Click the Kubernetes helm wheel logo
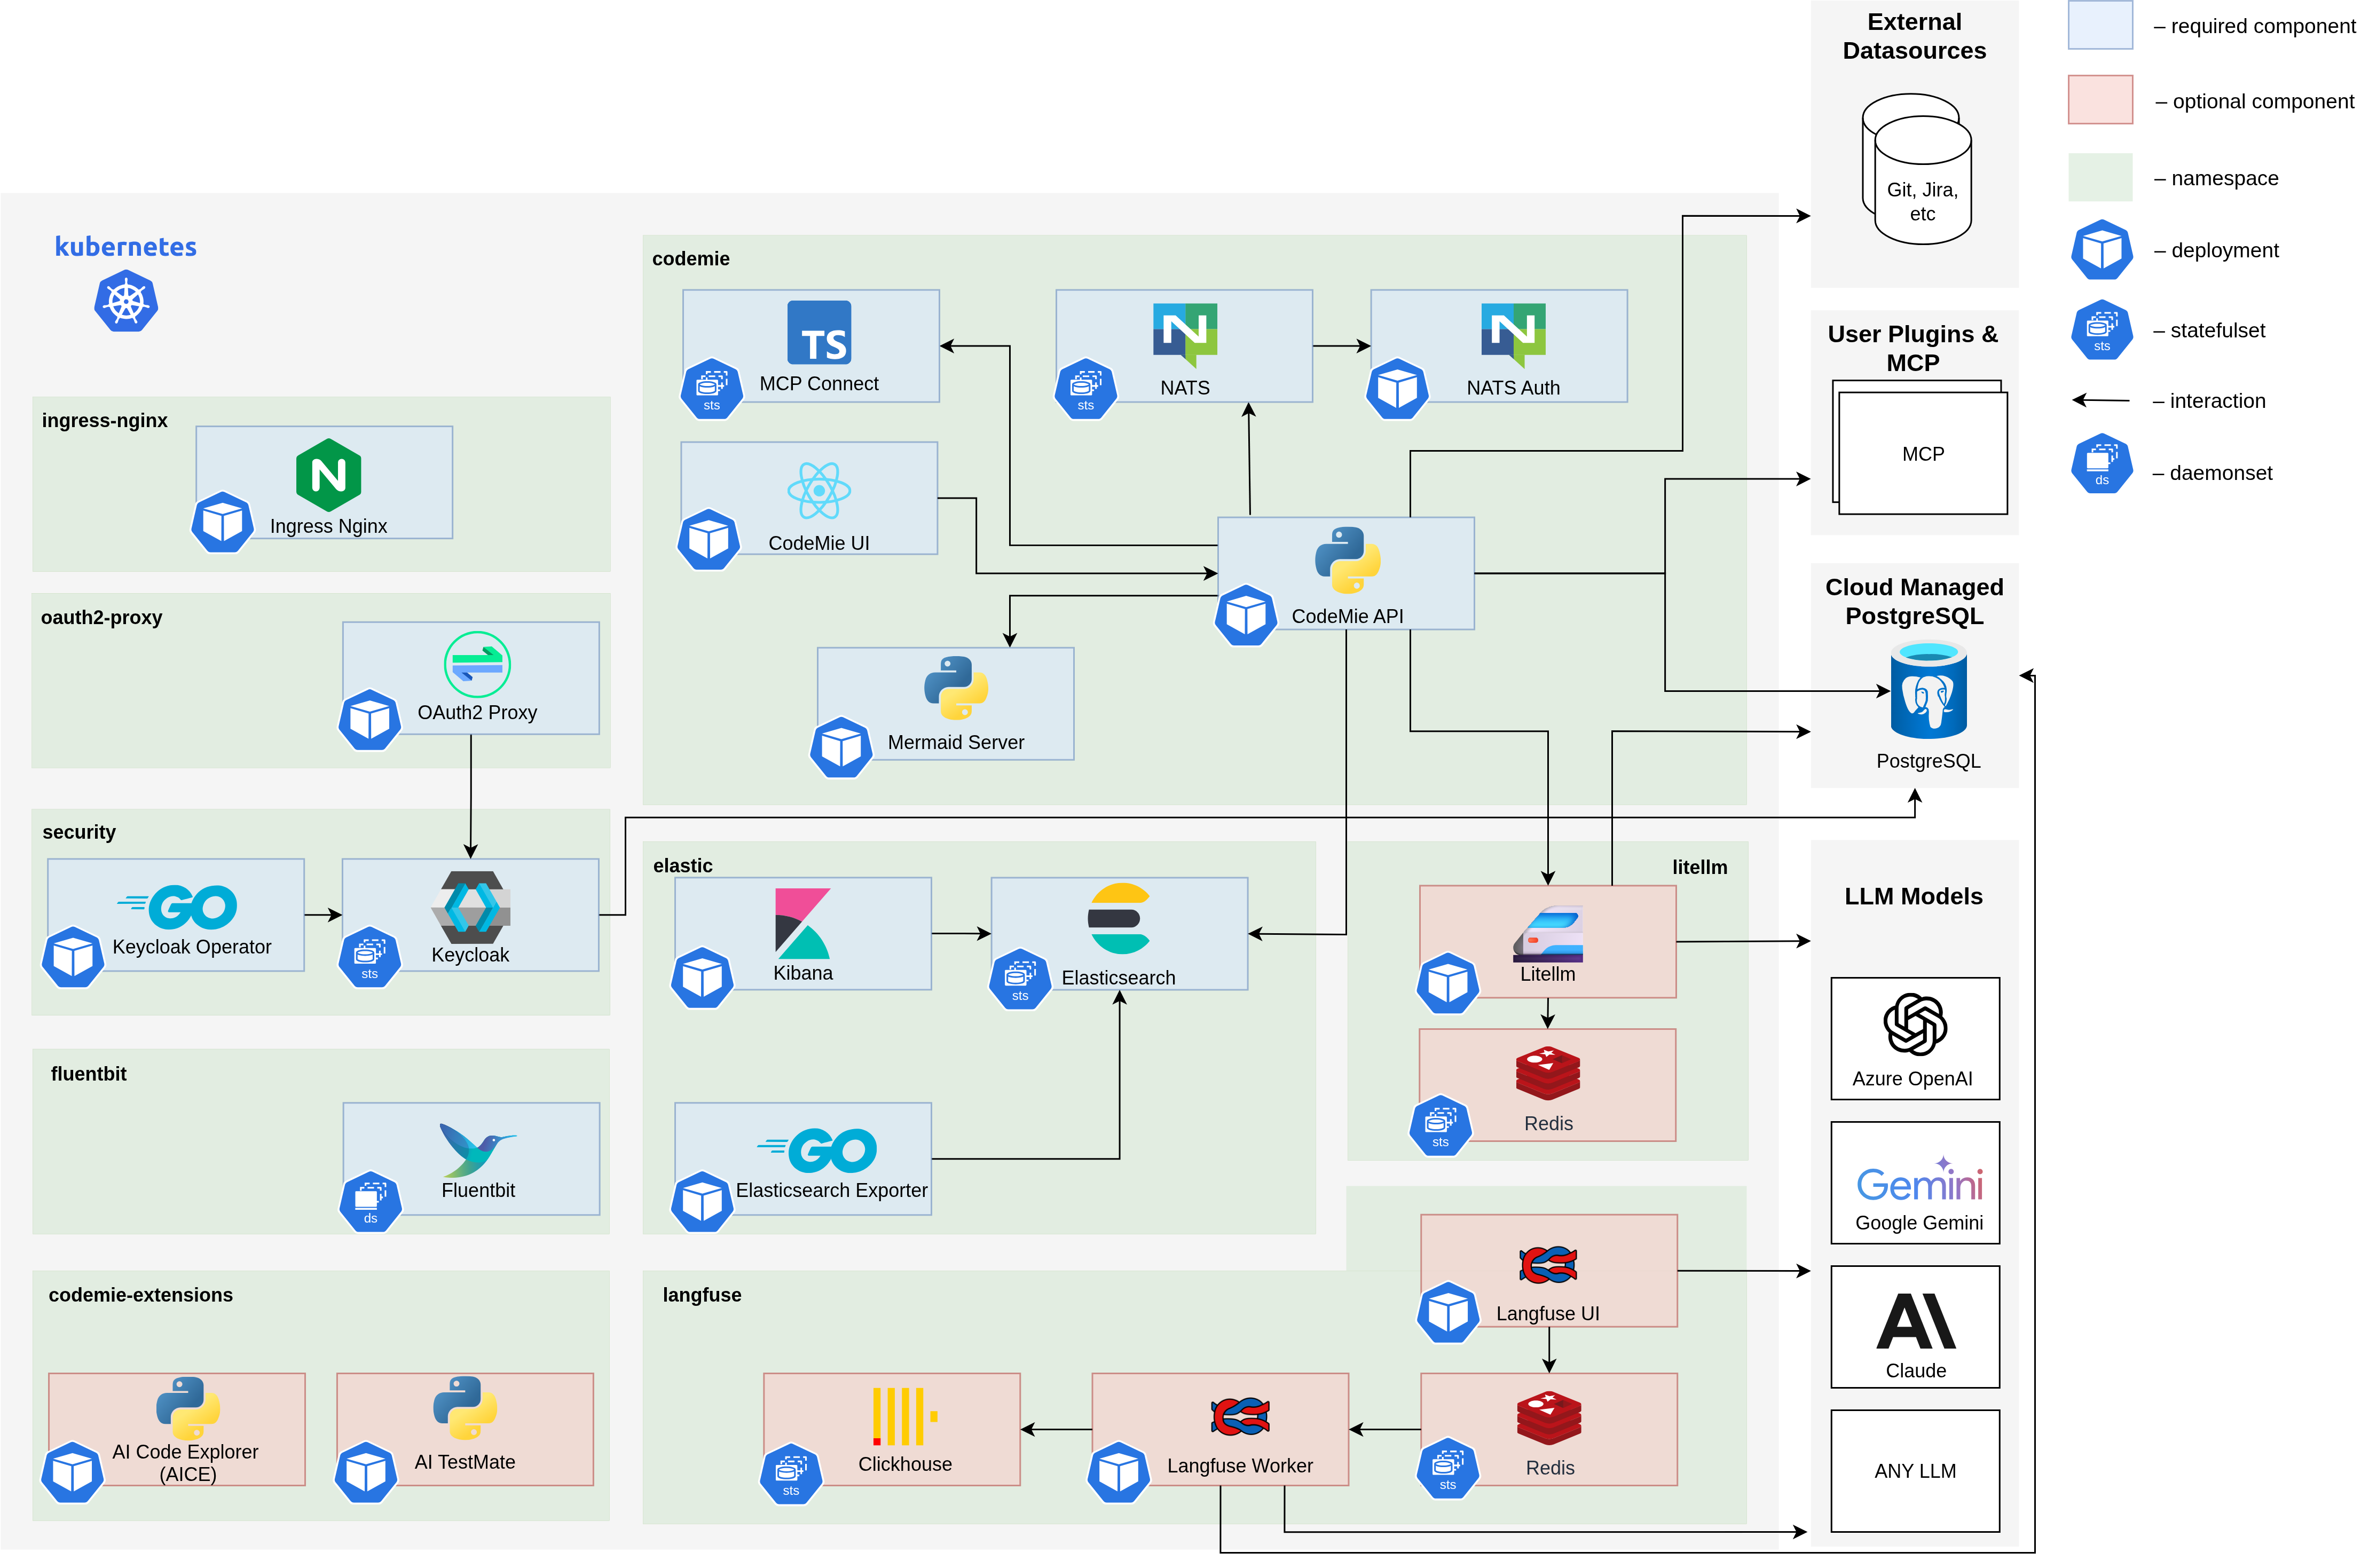Viewport: 2369px width, 1568px height. [x=126, y=302]
